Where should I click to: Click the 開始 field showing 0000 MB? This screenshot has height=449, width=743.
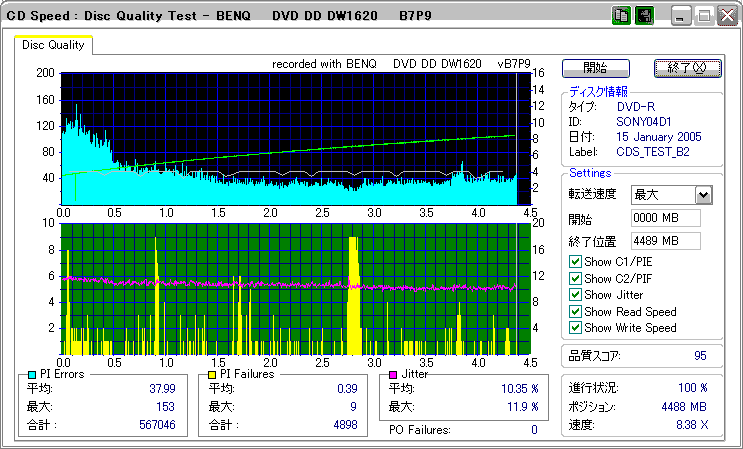[666, 218]
